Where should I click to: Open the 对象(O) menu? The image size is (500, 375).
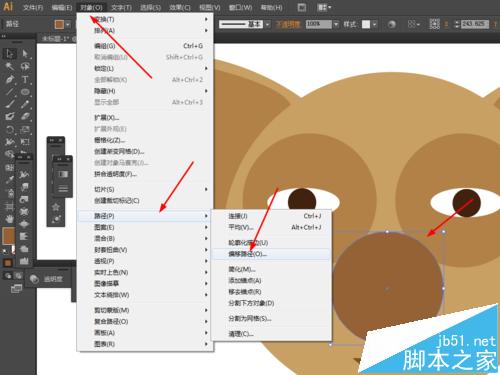pos(91,7)
